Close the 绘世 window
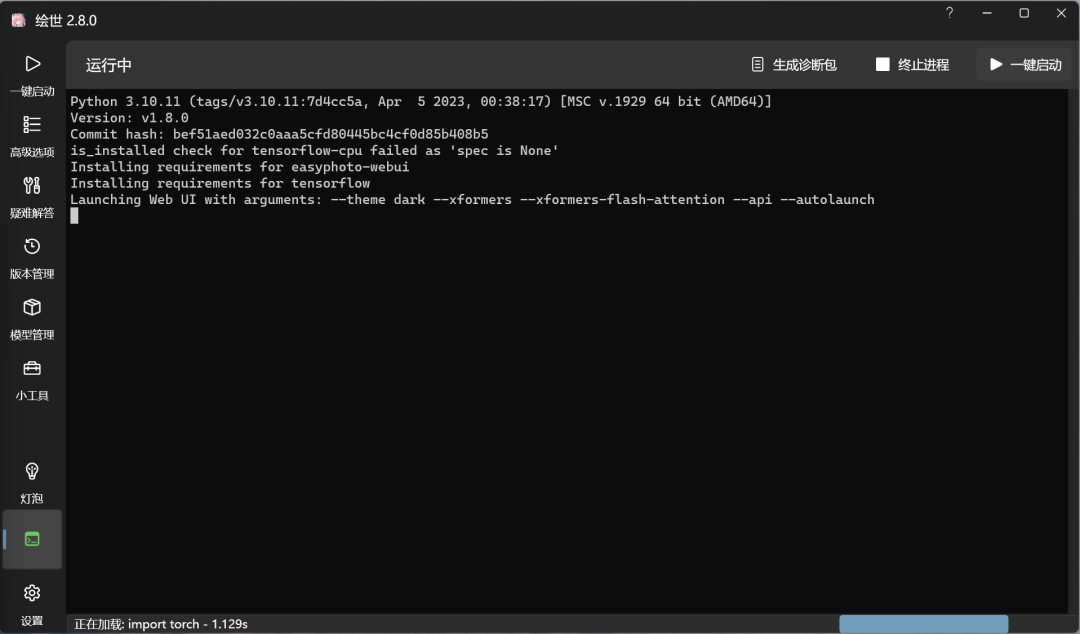 tap(1061, 13)
